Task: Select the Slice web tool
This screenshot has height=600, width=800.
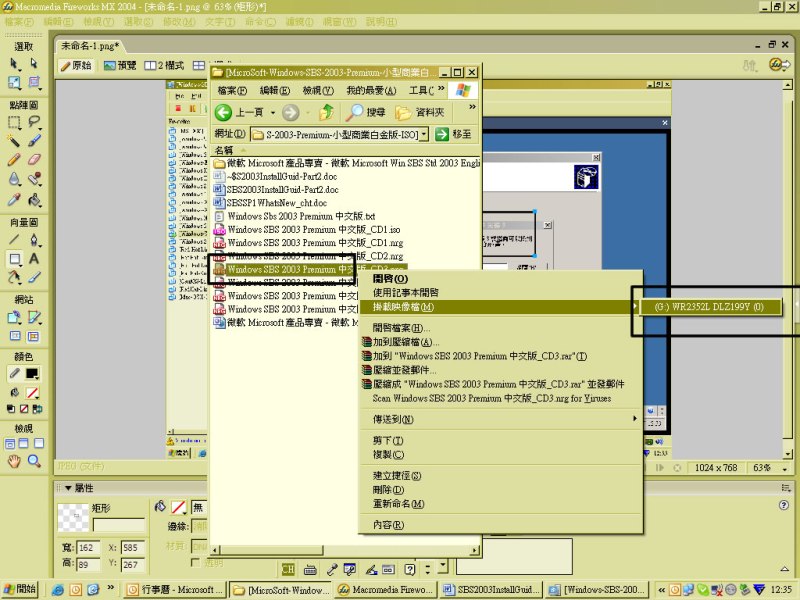Action: (34, 317)
